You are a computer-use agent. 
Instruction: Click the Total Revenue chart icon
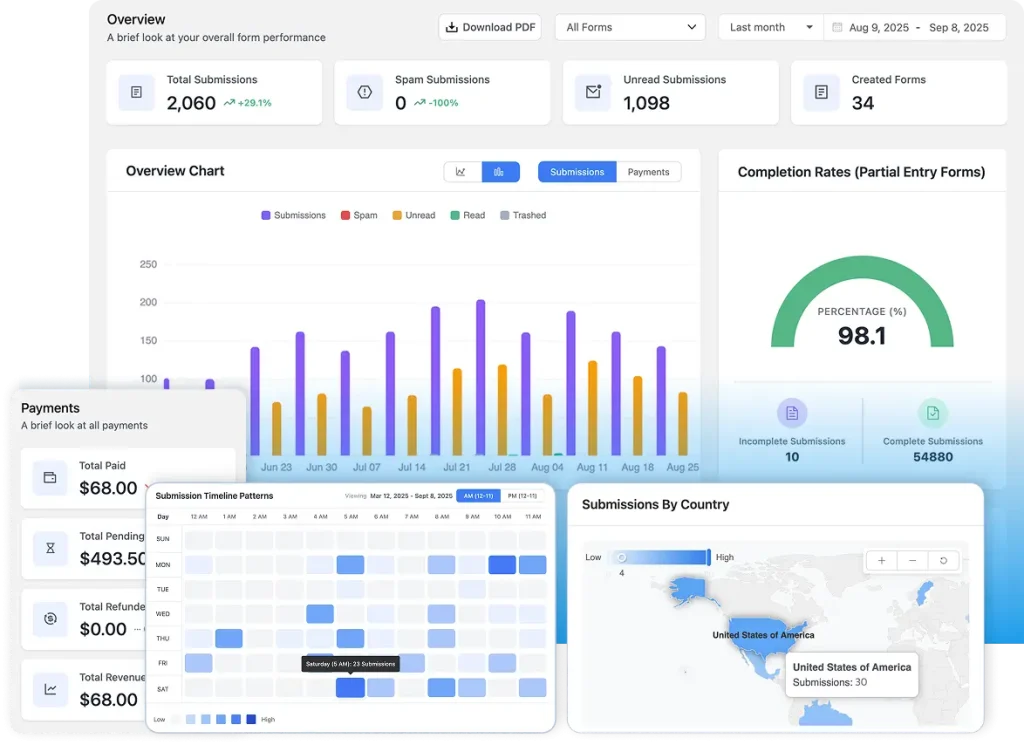click(x=50, y=689)
